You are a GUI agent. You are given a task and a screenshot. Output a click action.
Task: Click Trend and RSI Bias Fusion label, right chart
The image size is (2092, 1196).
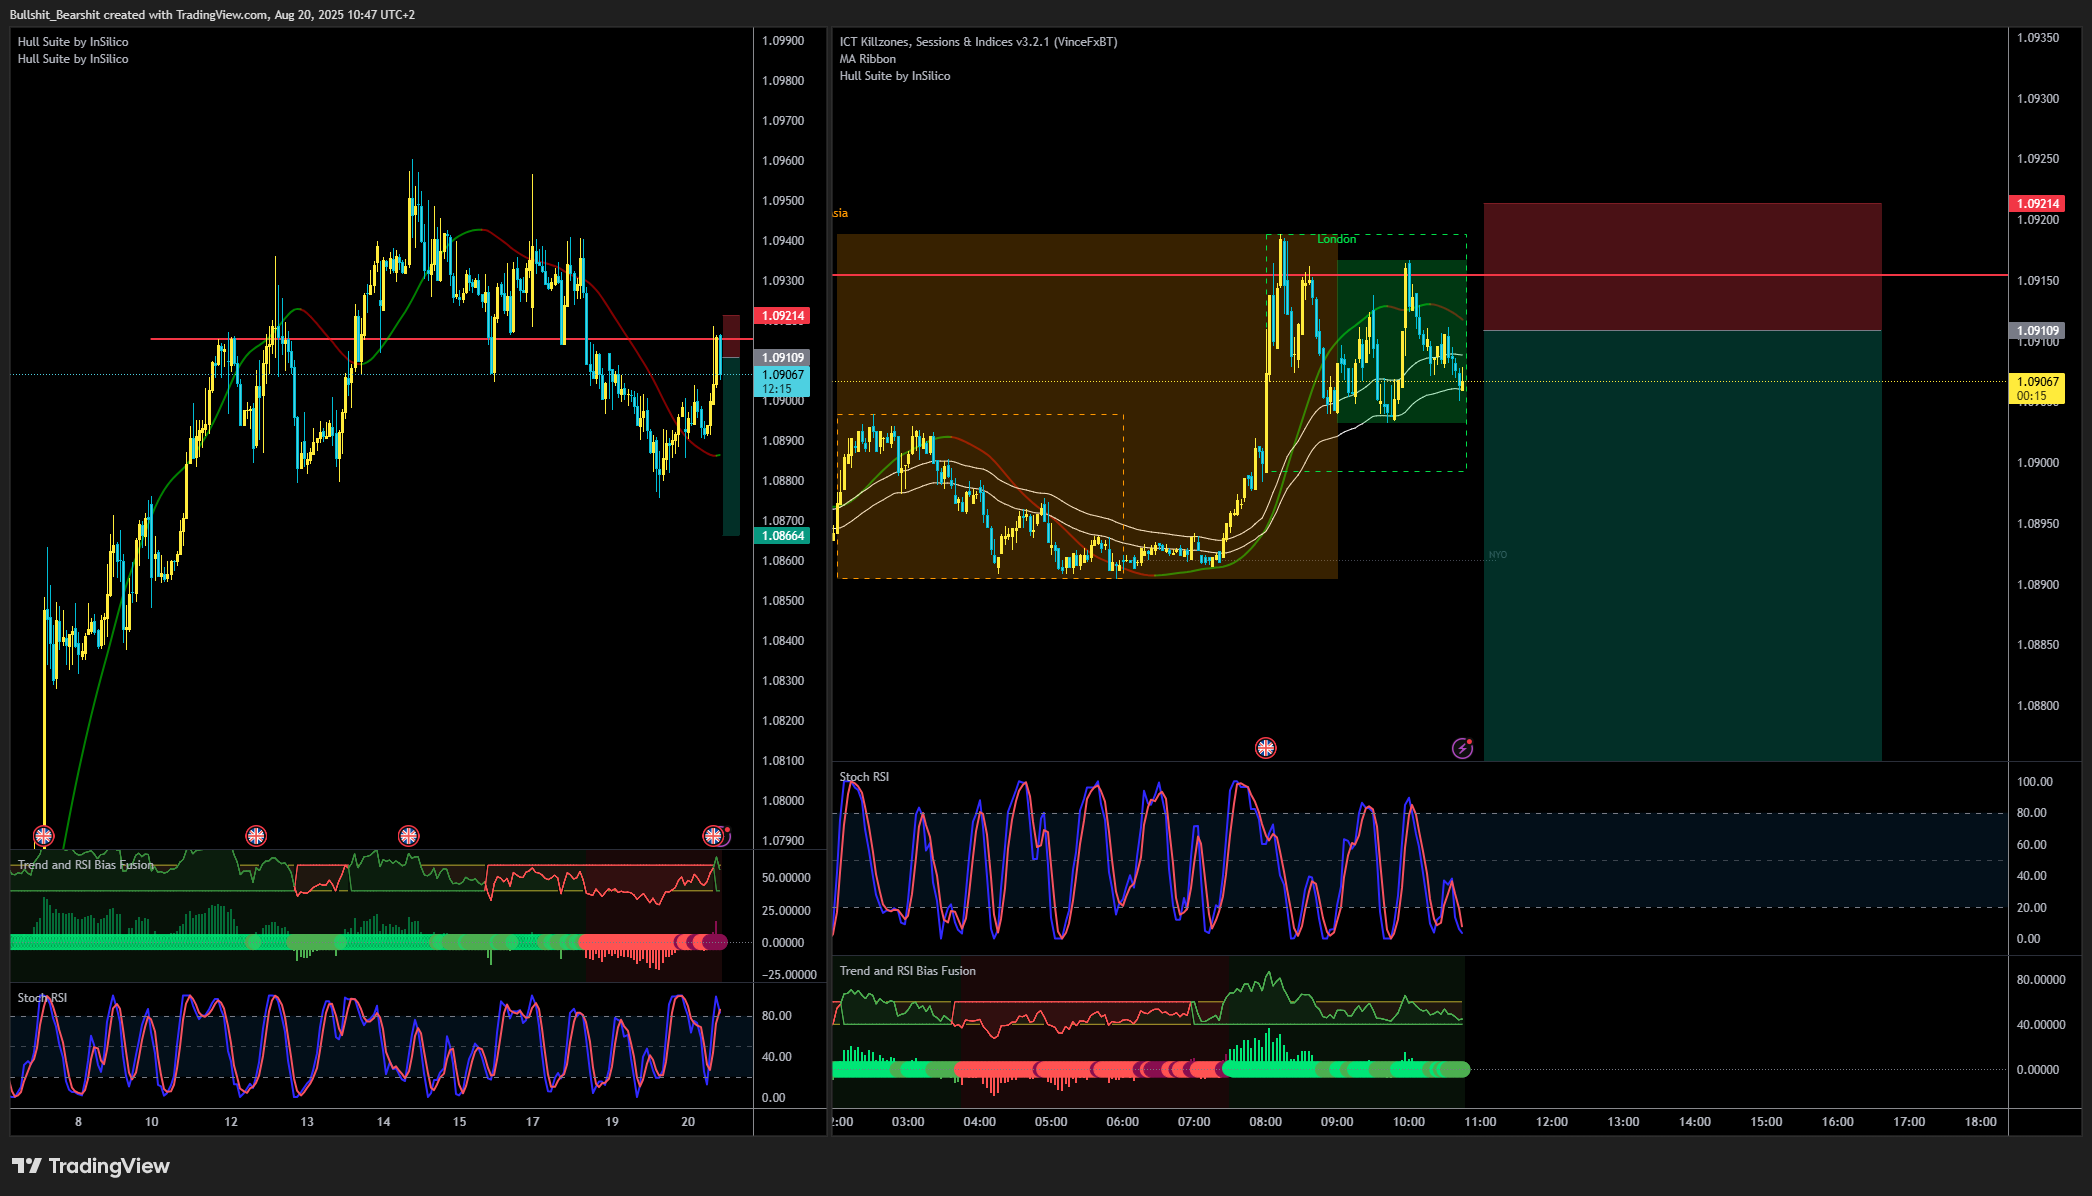click(907, 971)
